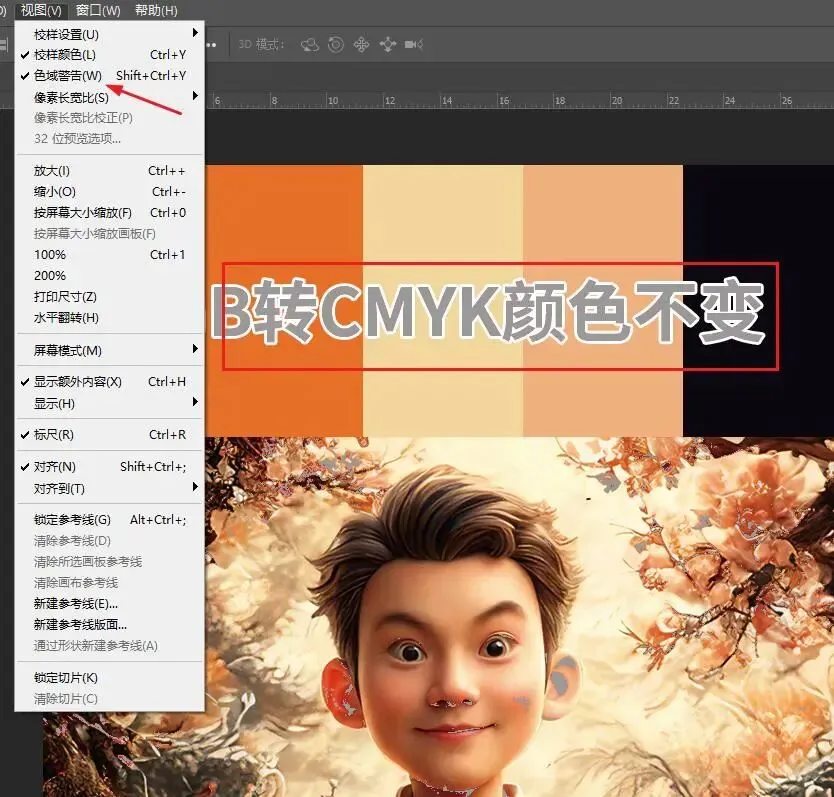Image resolution: width=834 pixels, height=797 pixels.
Task: Open the options bar overflow dots
Action: (210, 44)
